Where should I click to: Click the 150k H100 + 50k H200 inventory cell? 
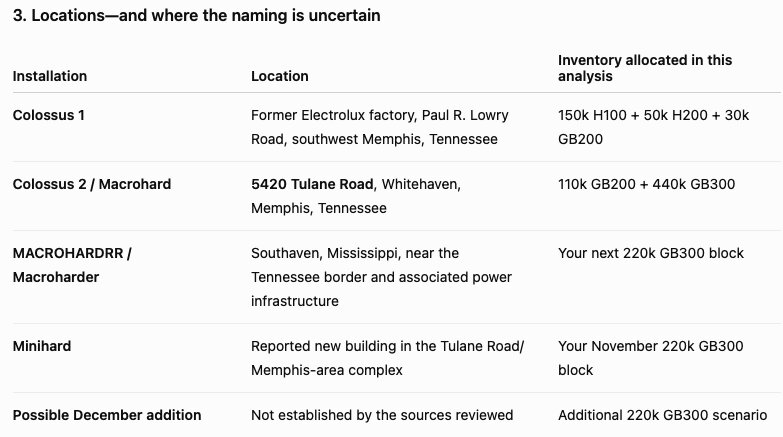pos(653,127)
